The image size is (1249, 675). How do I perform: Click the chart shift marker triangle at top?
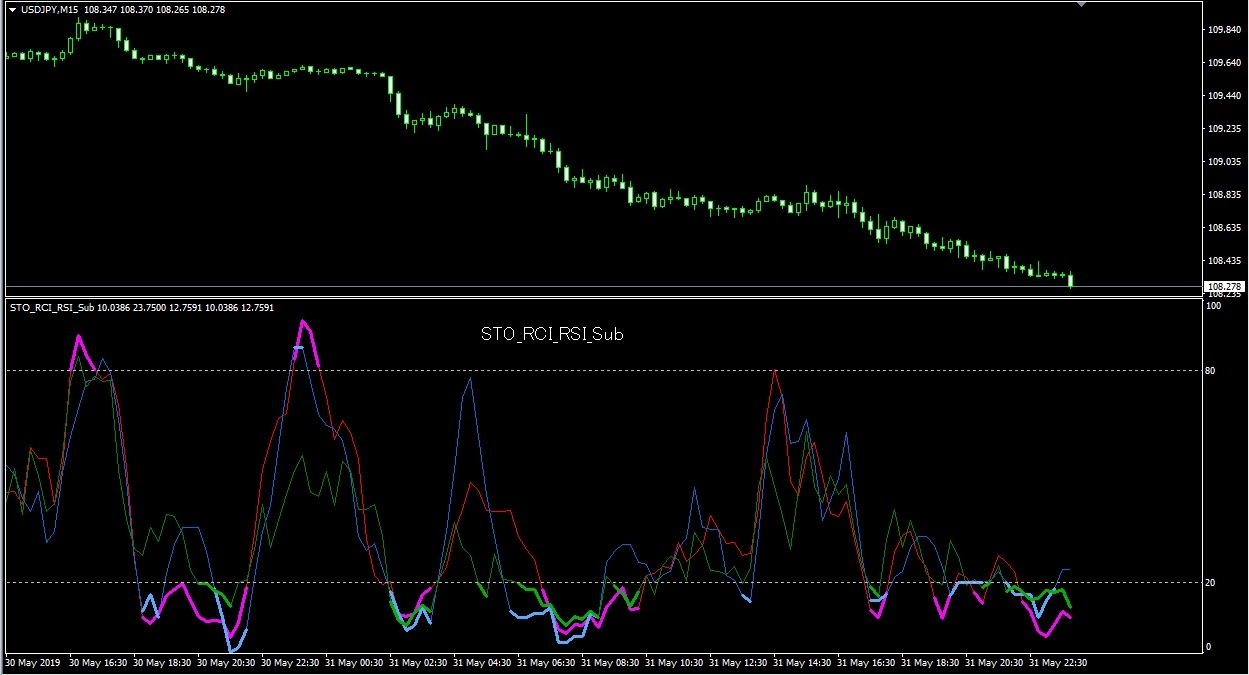pos(1081,5)
